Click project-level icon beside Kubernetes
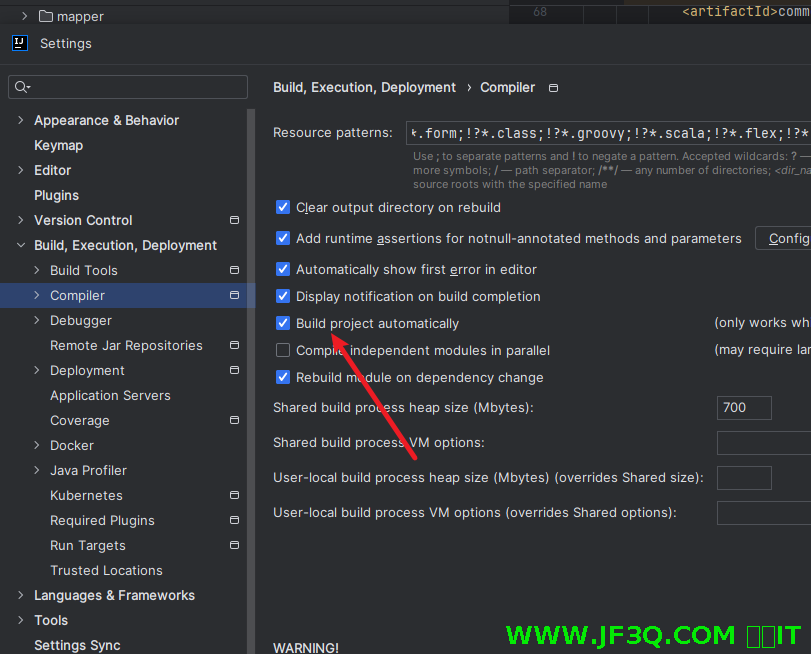 234,495
